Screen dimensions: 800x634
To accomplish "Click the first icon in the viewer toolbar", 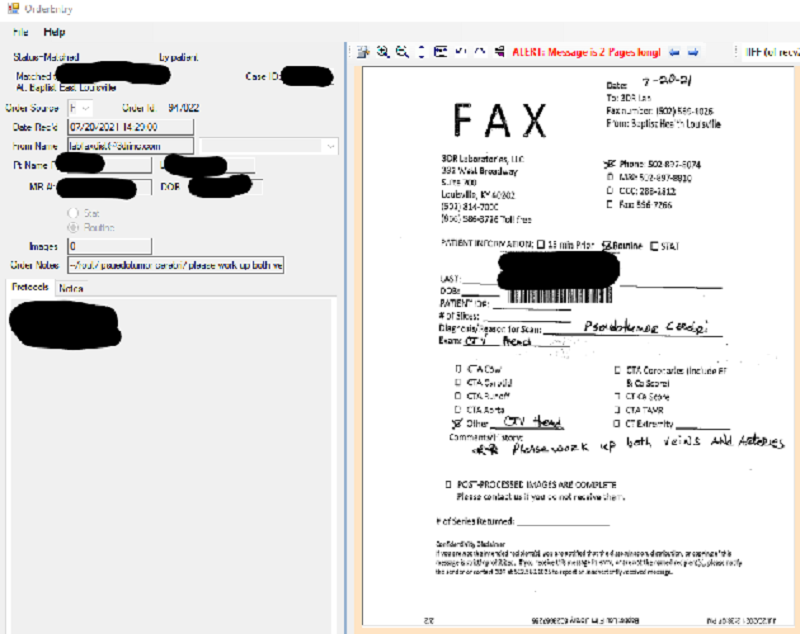I will [363, 51].
